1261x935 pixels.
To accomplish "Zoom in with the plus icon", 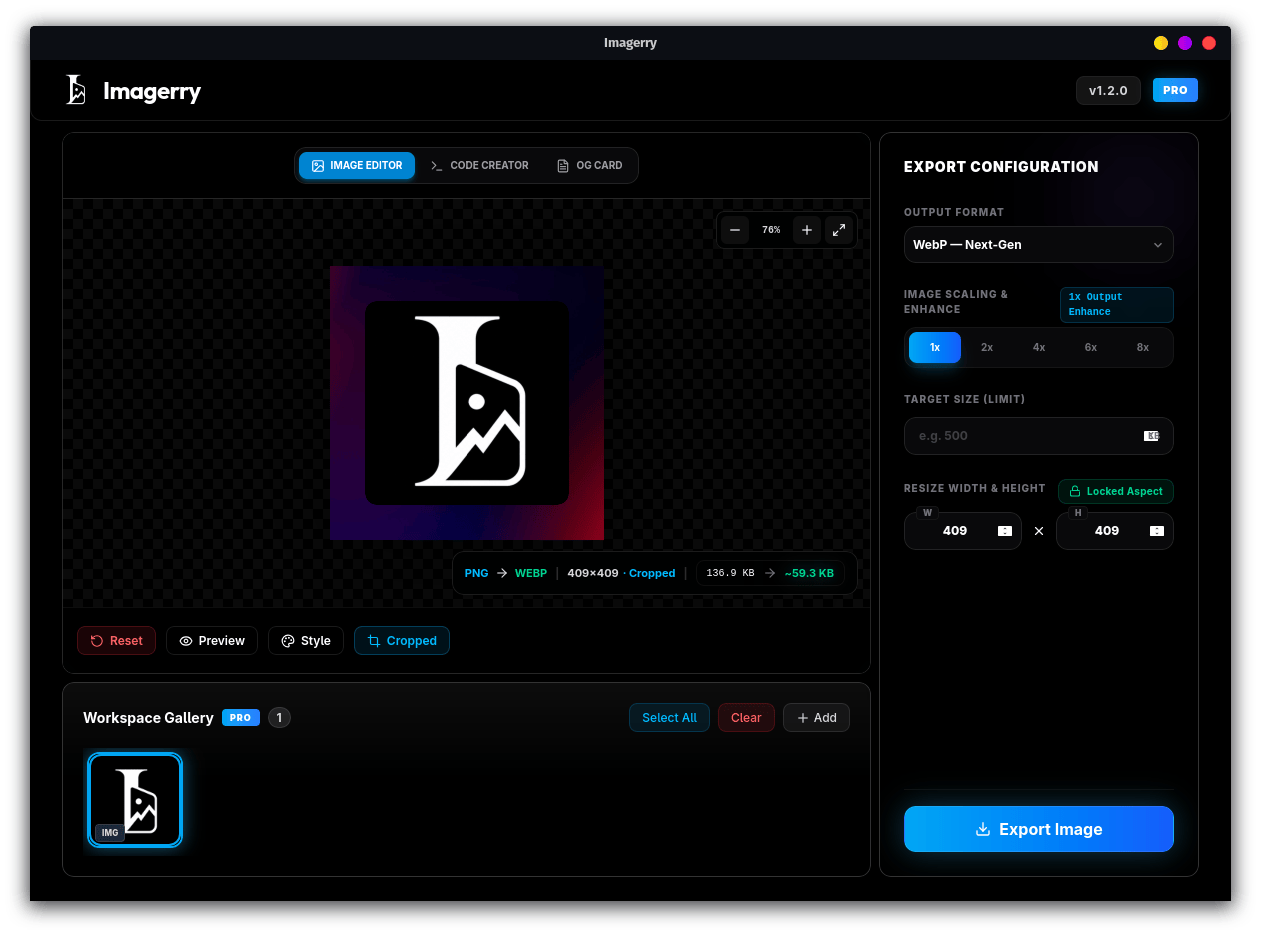I will [x=807, y=230].
